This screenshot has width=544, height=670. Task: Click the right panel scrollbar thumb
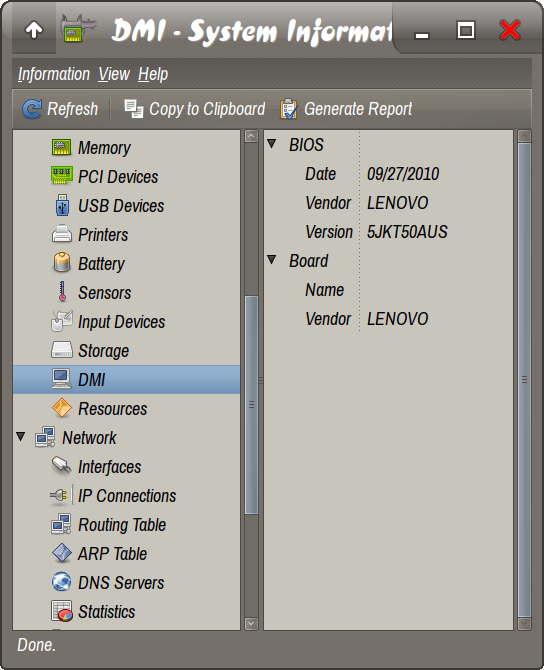[x=524, y=379]
